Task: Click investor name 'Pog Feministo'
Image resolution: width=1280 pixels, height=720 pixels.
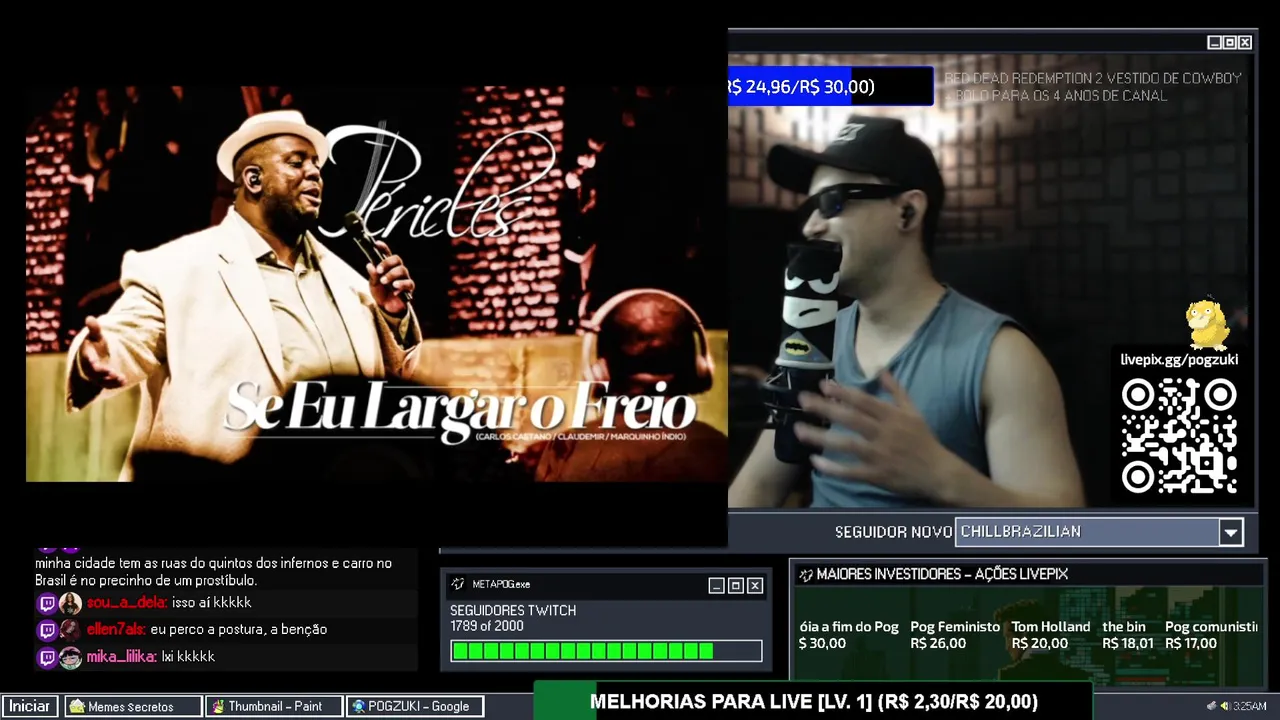Action: [955, 627]
